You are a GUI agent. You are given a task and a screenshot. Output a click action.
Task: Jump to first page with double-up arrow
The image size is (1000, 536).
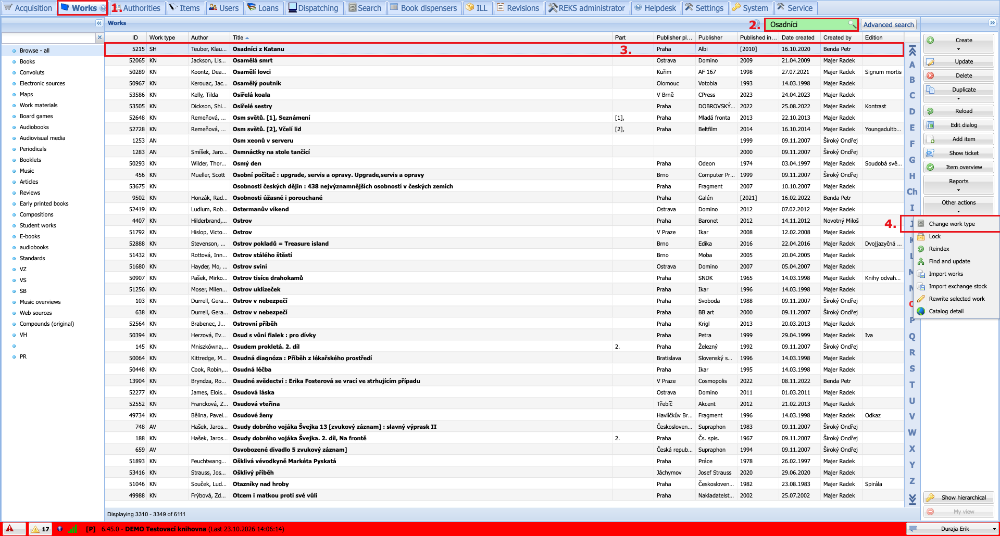[912, 50]
